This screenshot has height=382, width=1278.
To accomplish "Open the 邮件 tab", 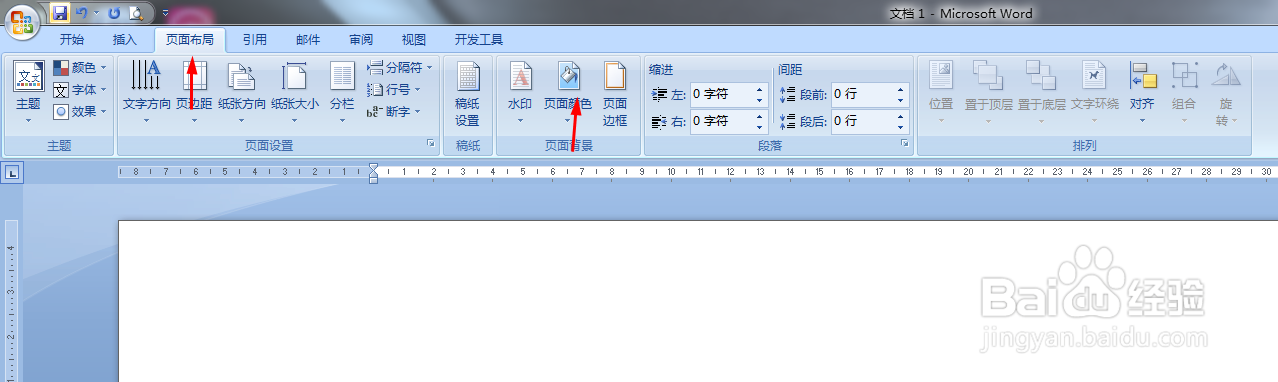I will click(x=308, y=40).
